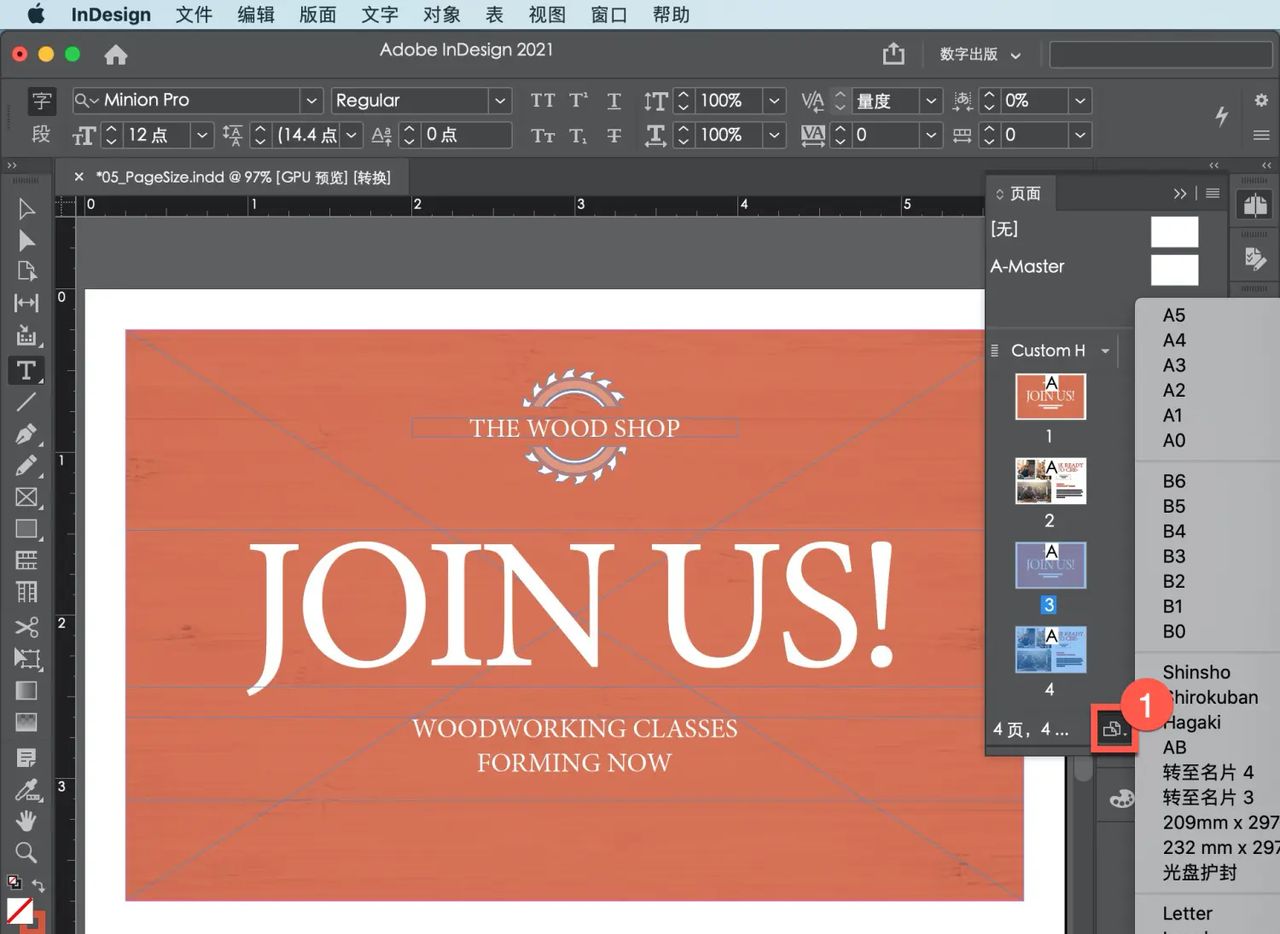The height and width of the screenshot is (934, 1280).
Task: Select the Rectangle tool
Action: [x=27, y=529]
